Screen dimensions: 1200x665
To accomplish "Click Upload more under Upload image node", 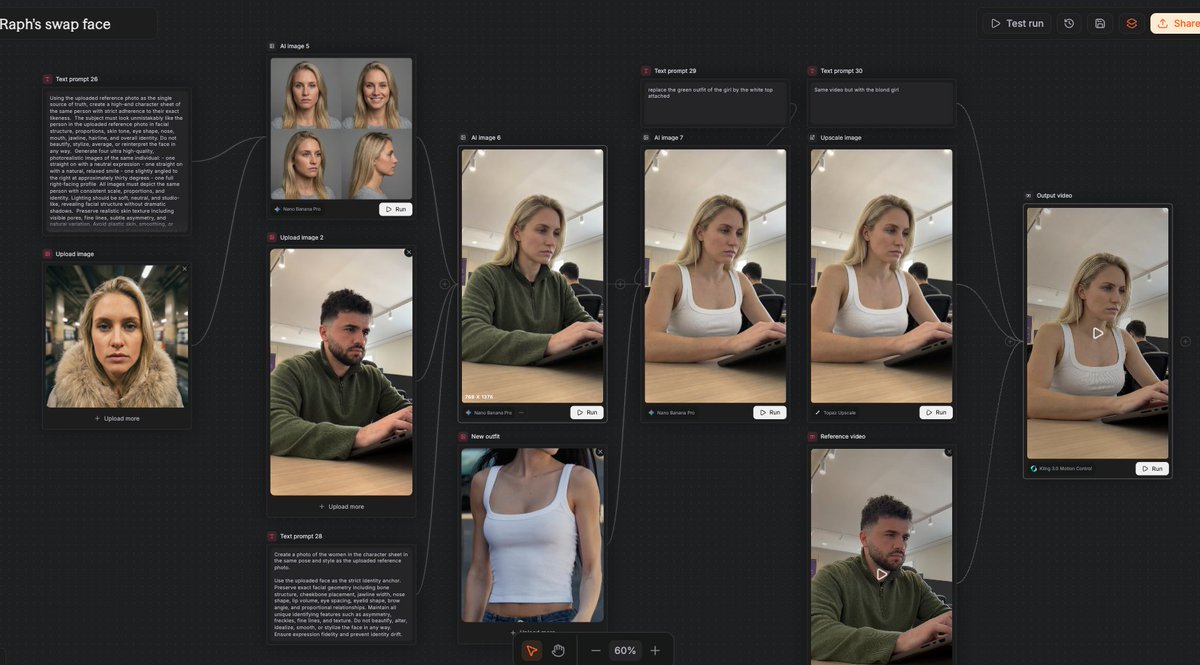I will click(x=117, y=418).
